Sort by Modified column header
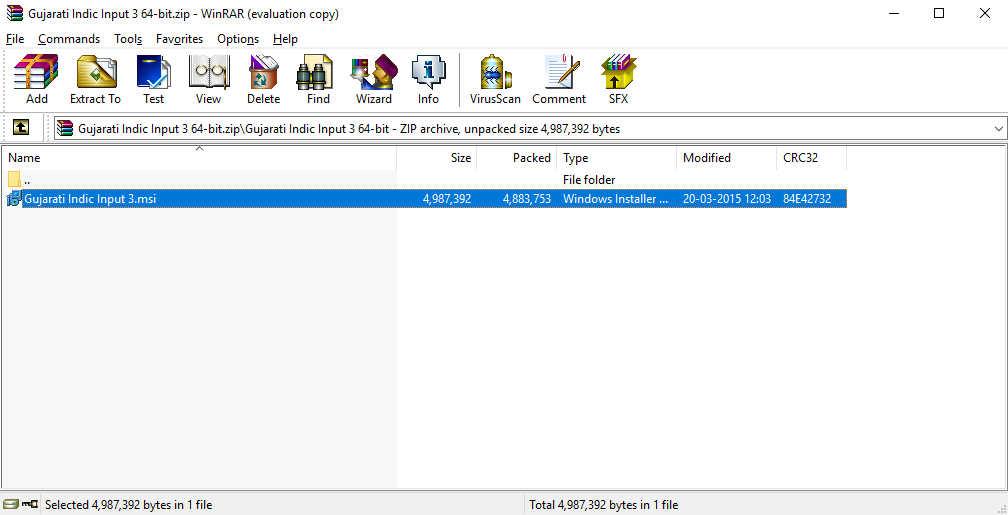This screenshot has height=515, width=1008. (x=726, y=158)
